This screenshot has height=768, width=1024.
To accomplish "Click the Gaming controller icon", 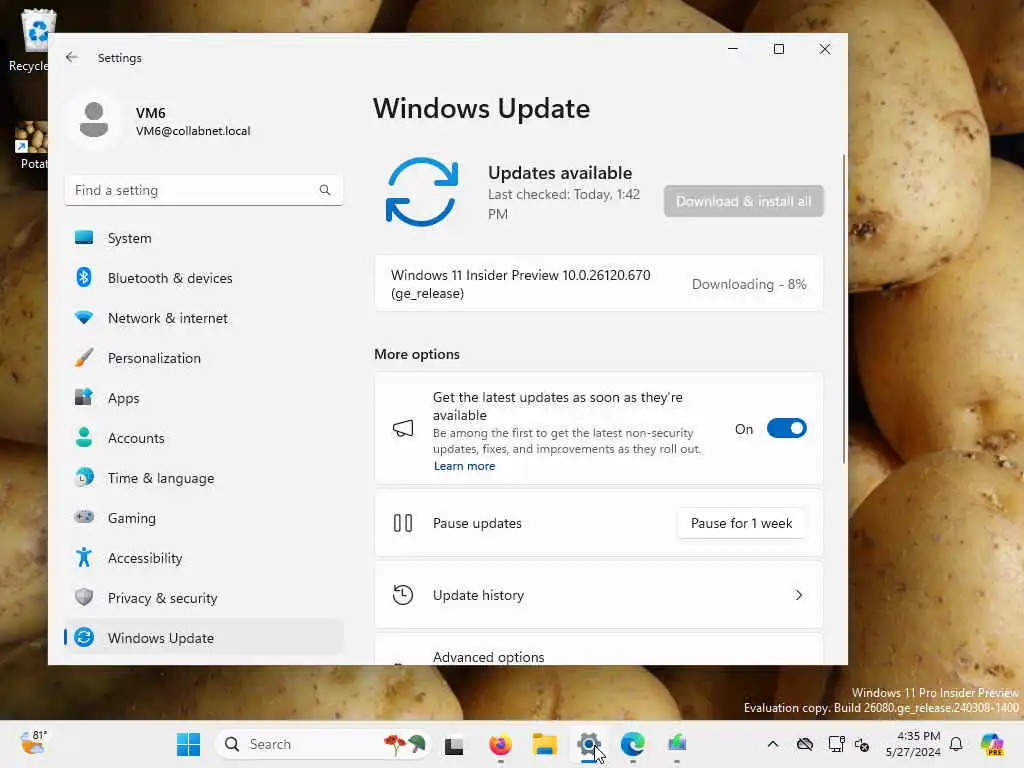I will 84,517.
